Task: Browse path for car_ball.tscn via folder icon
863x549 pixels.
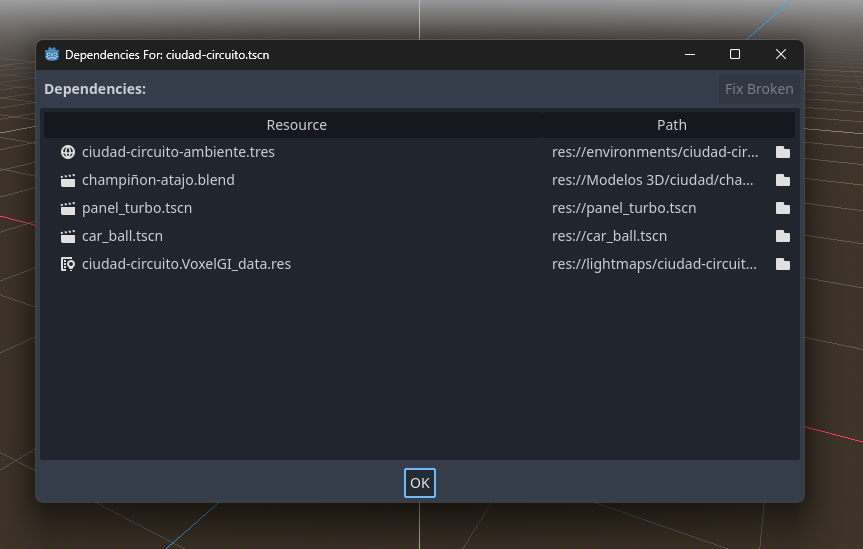Action: pyautogui.click(x=783, y=236)
